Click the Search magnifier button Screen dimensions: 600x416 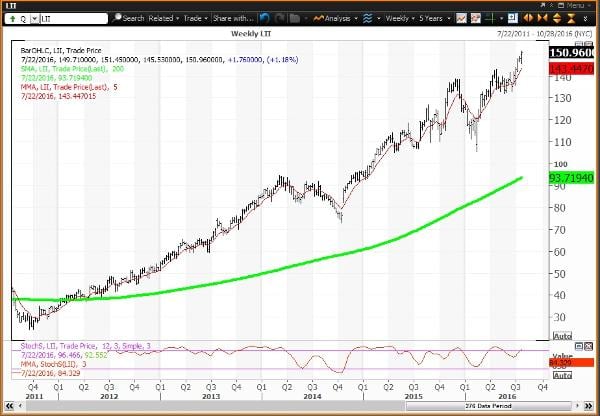(128, 18)
